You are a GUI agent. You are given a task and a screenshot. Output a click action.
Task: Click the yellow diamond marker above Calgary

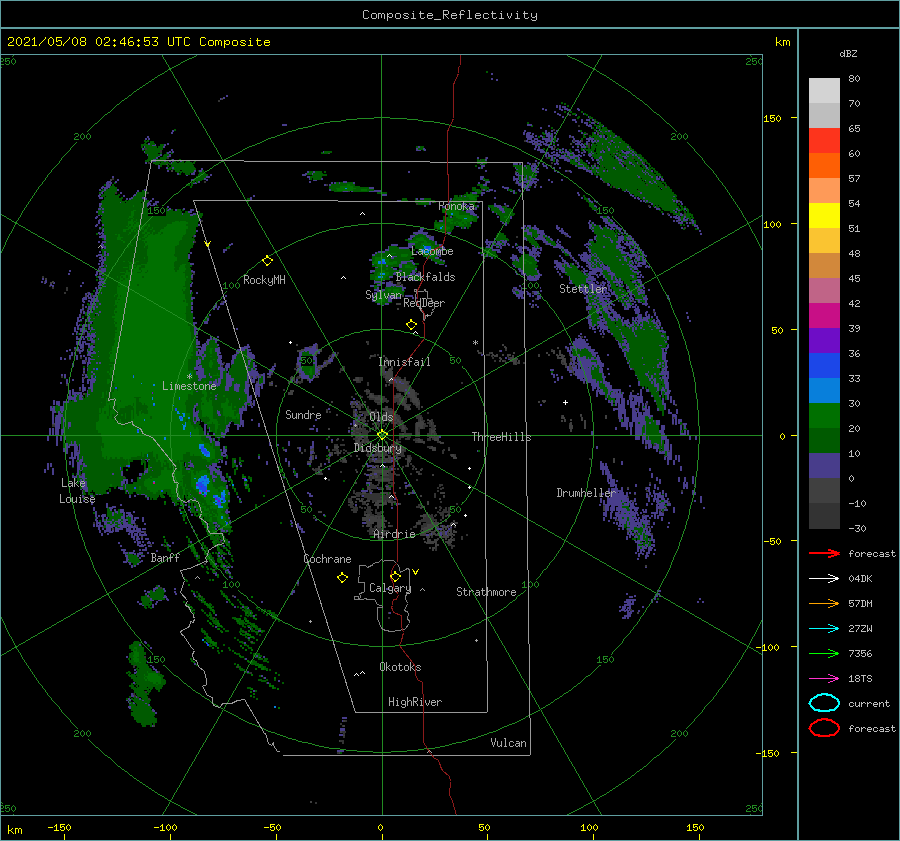pos(395,576)
